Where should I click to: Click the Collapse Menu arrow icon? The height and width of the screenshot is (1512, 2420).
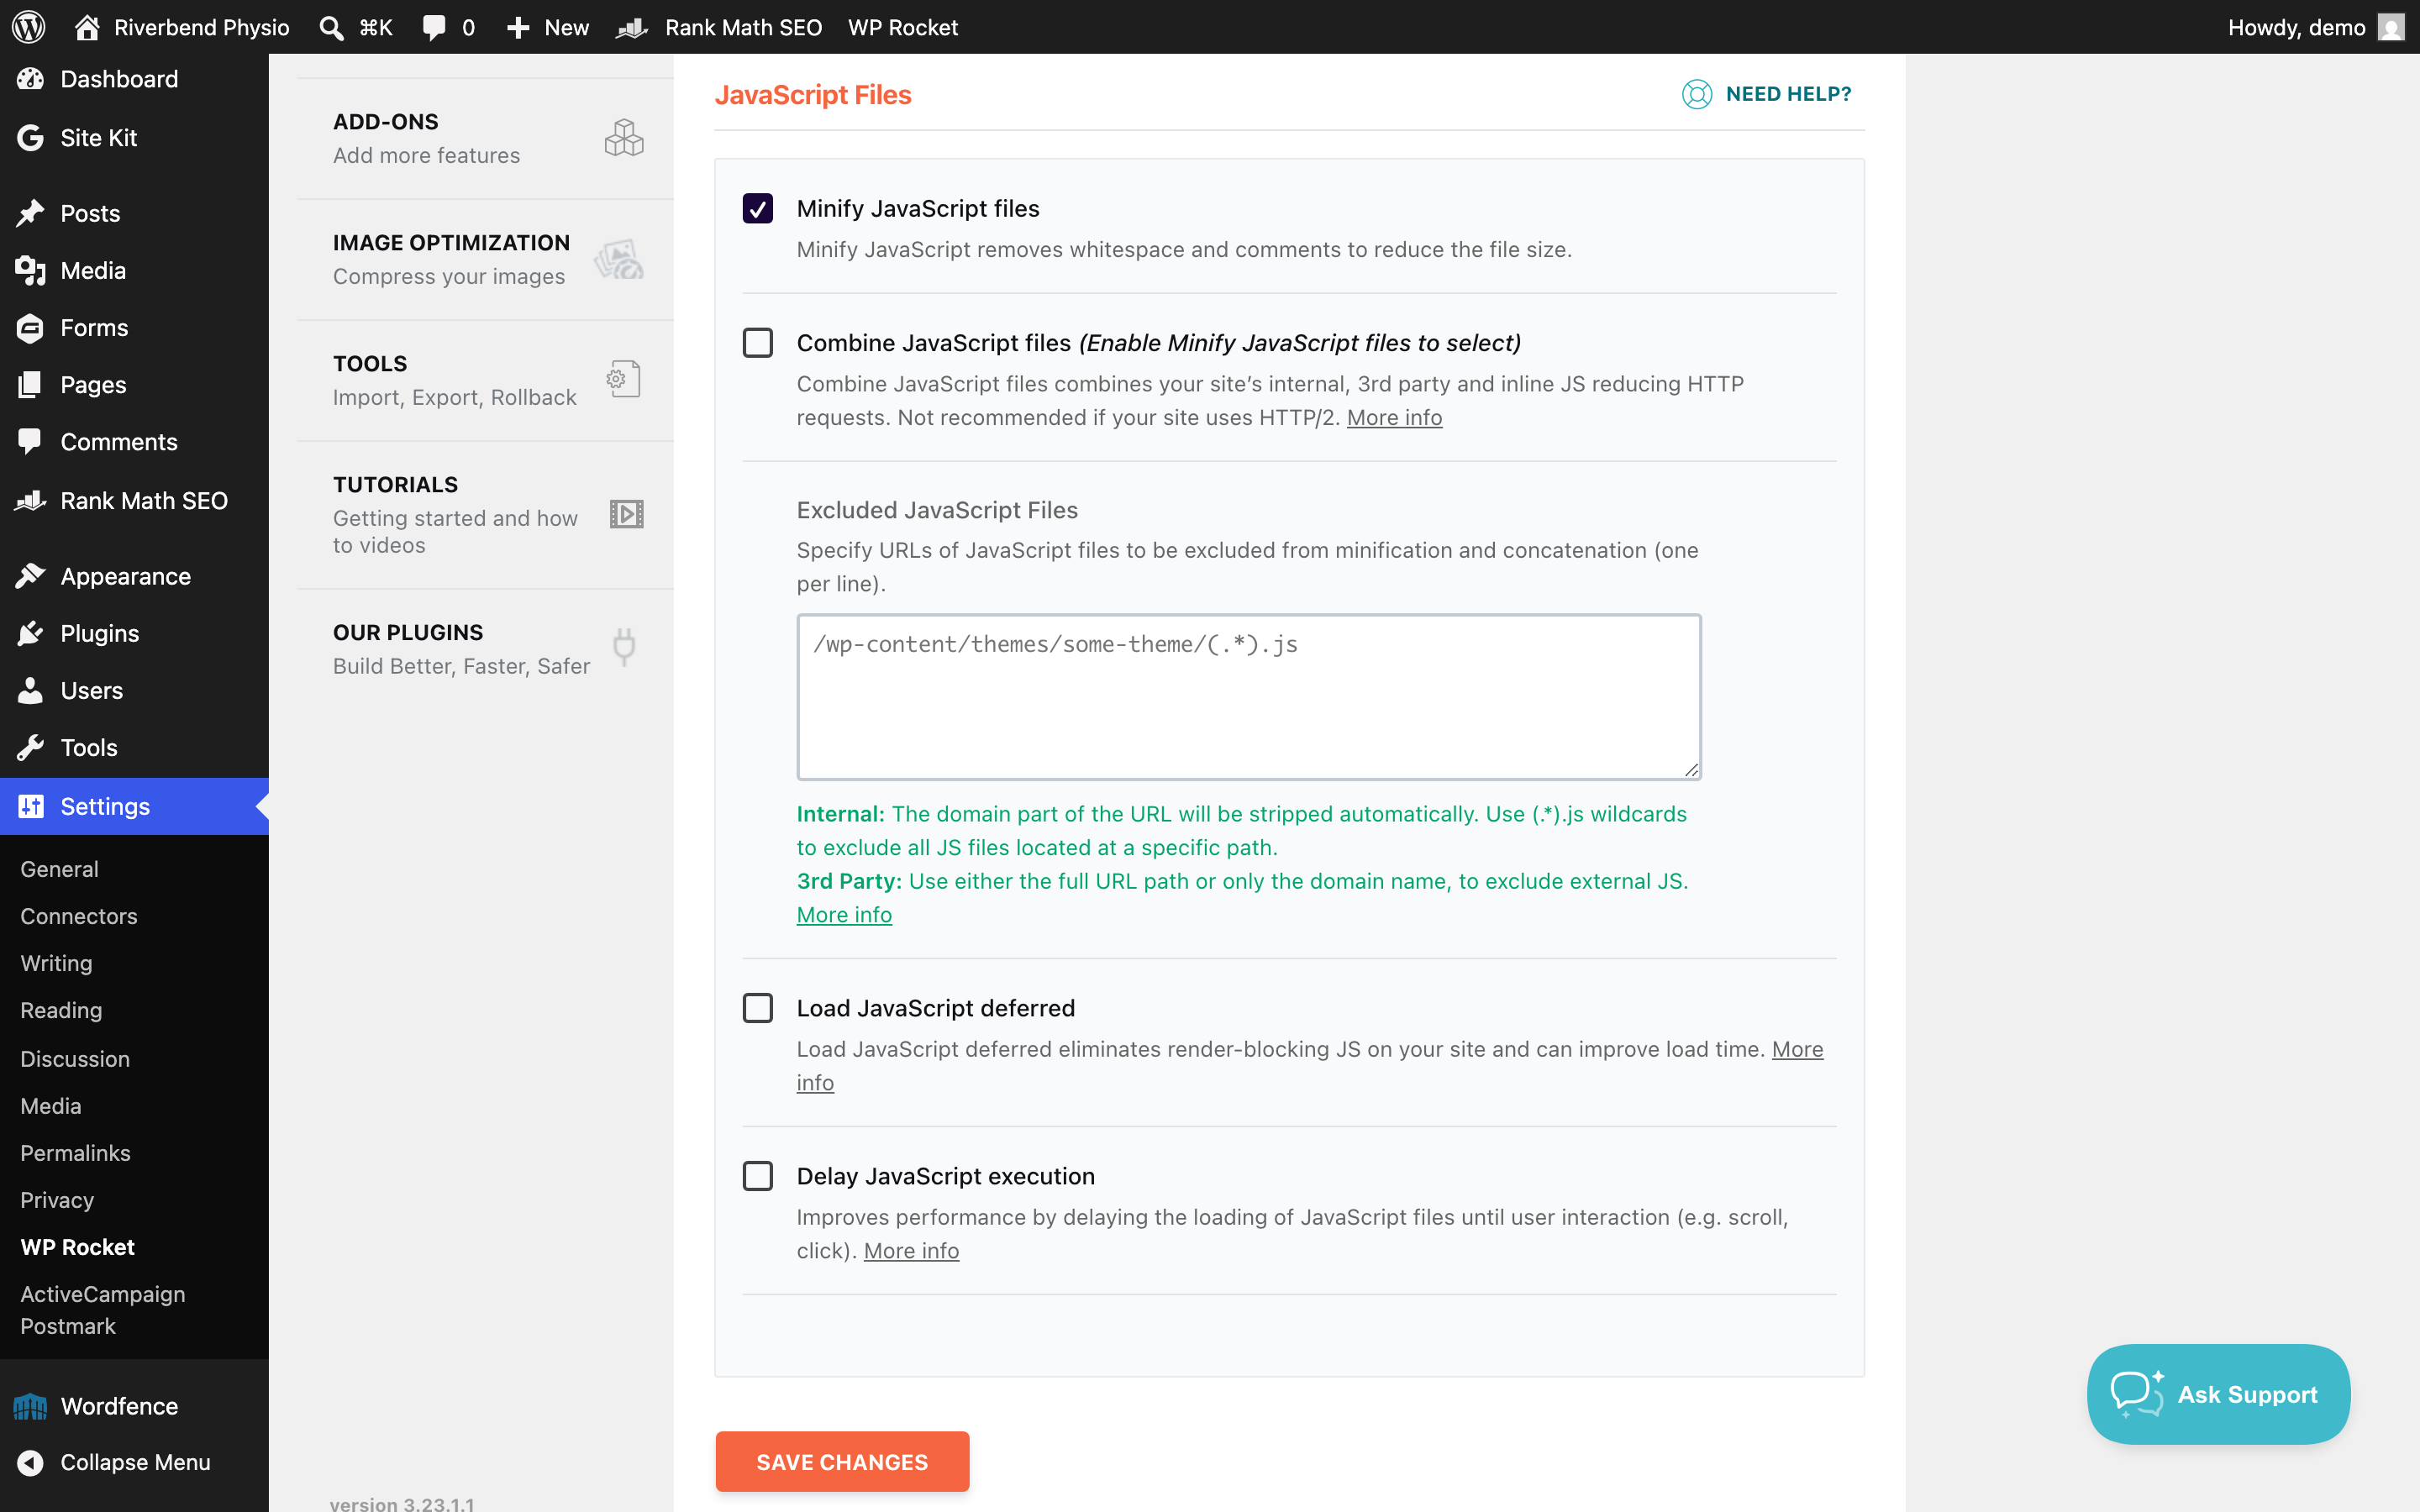tap(30, 1462)
